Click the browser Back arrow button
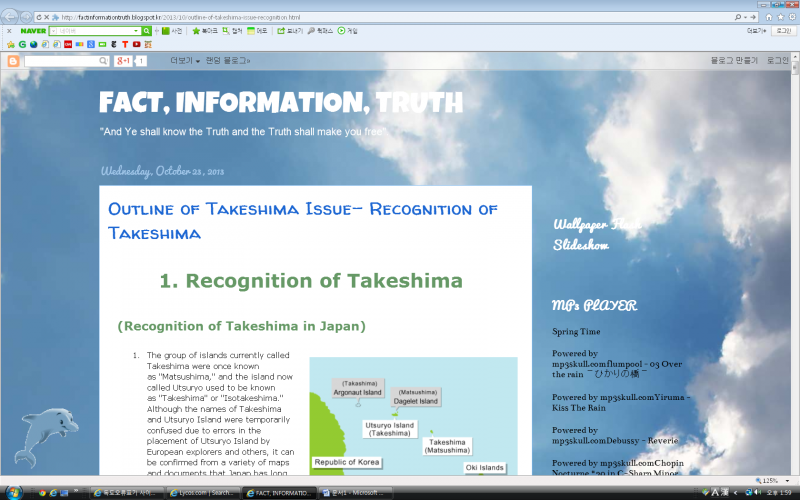 coord(11,17)
